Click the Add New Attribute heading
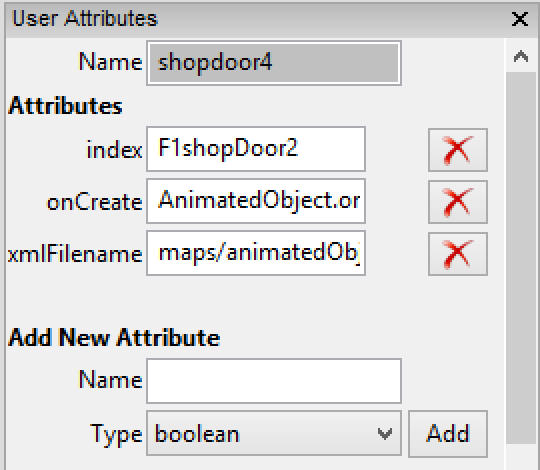This screenshot has height=470, width=540. coord(114,337)
